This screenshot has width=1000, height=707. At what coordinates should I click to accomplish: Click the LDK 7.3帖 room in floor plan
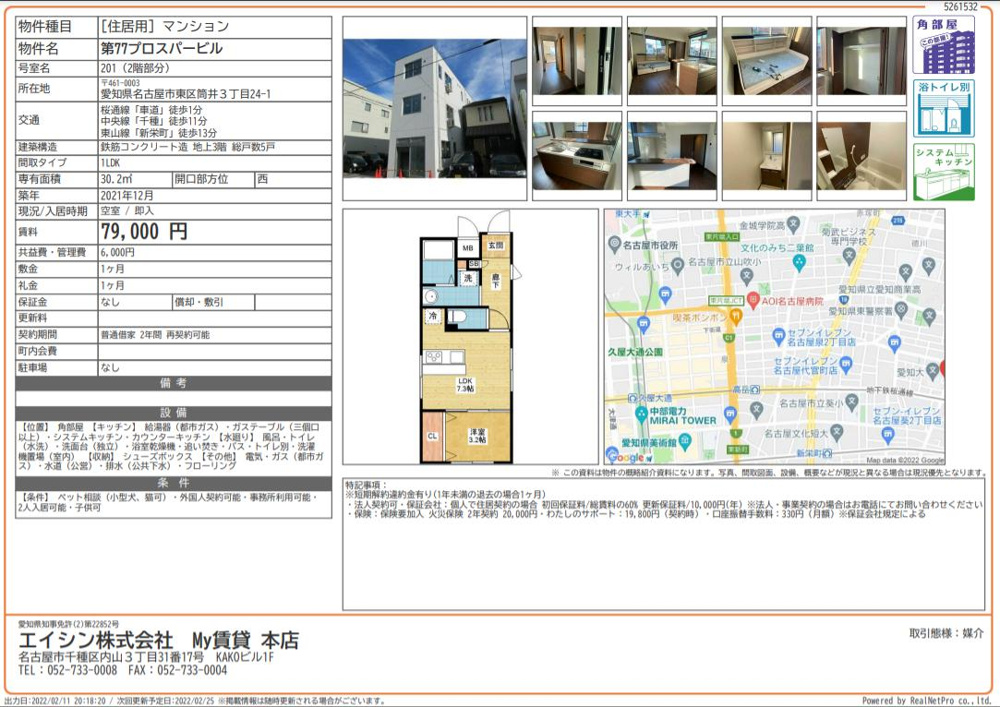pos(465,384)
